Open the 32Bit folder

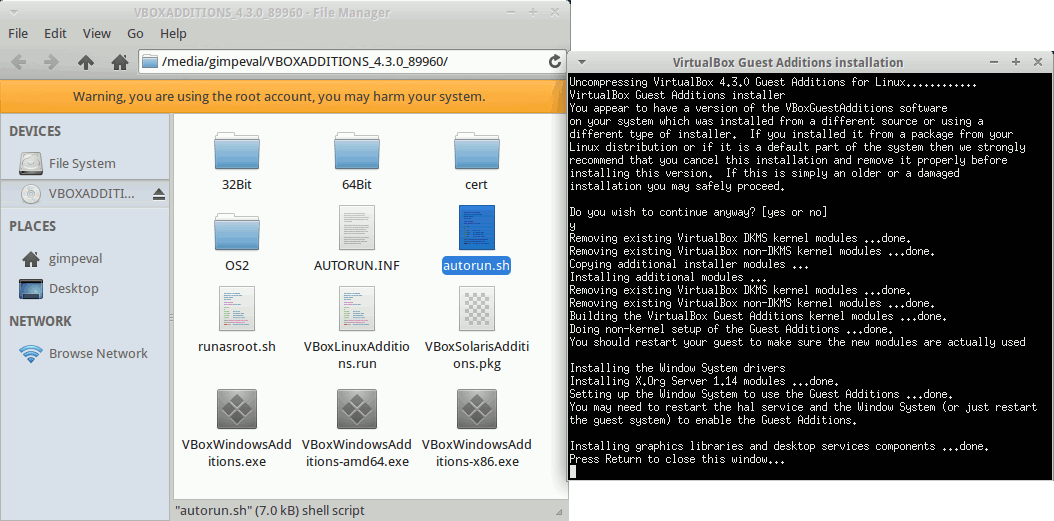pyautogui.click(x=237, y=151)
